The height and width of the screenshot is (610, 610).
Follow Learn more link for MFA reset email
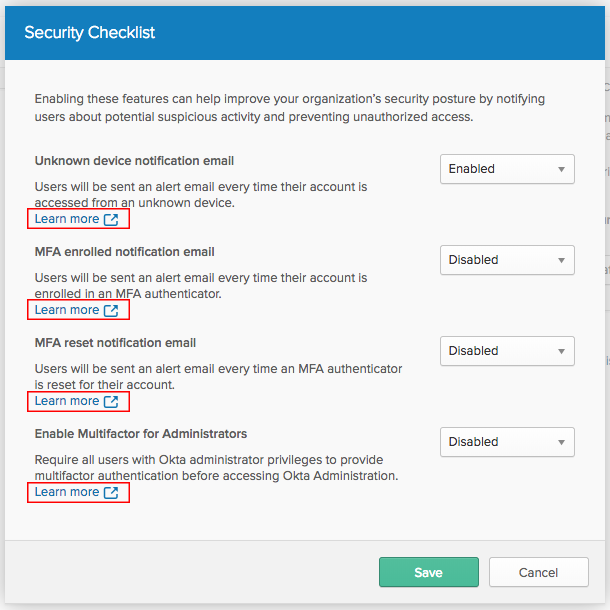(67, 401)
